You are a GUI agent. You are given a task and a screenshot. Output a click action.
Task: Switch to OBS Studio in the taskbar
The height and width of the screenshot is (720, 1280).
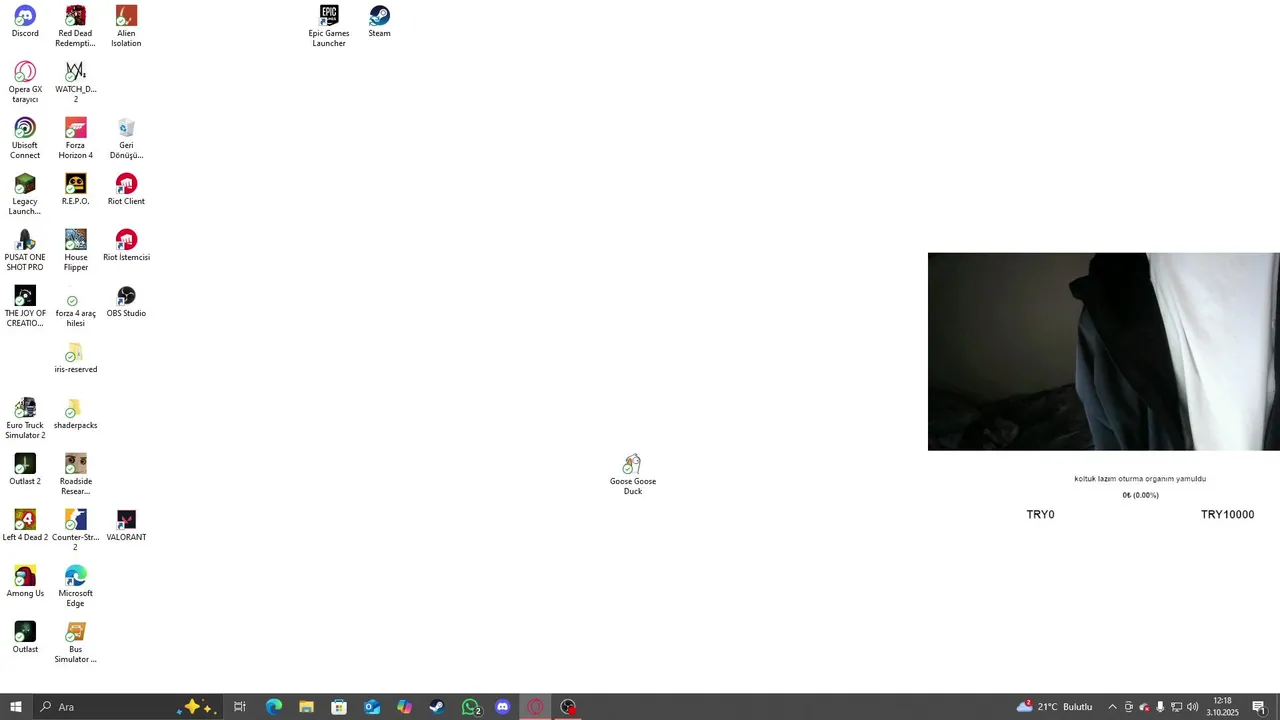[x=568, y=707]
